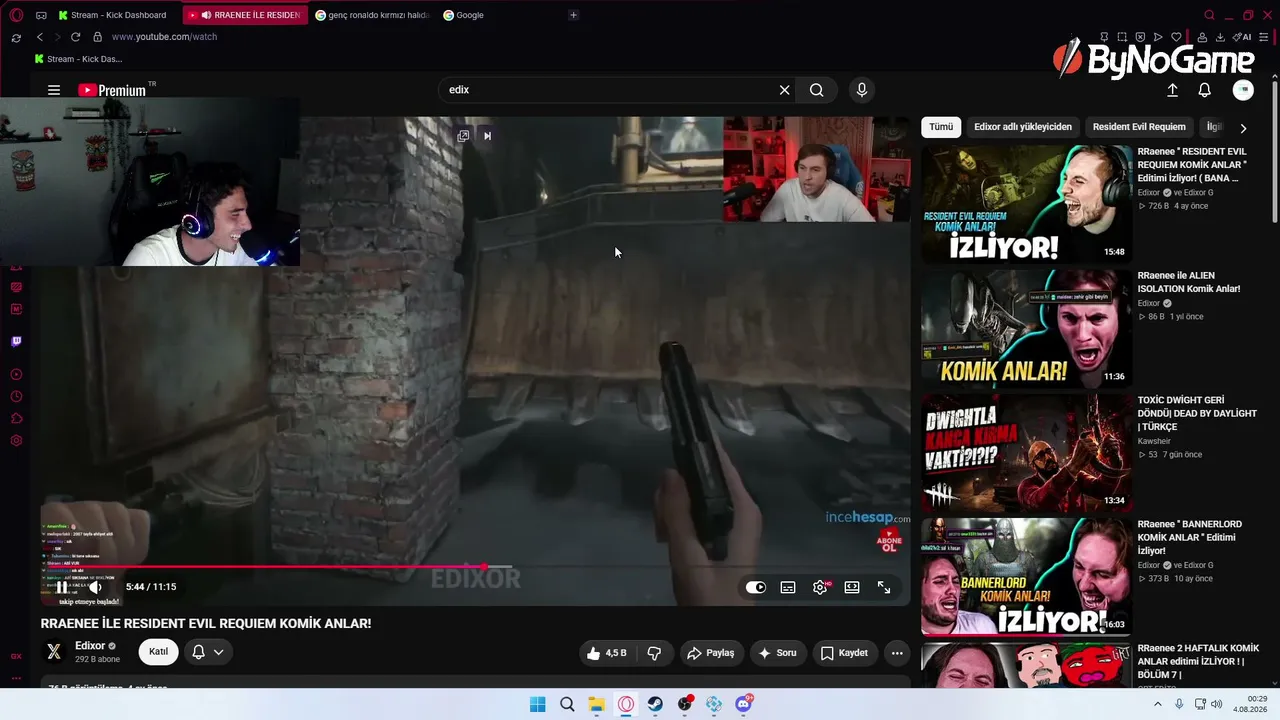The image size is (1280, 720).
Task: Clear the search box text
Action: 785,90
